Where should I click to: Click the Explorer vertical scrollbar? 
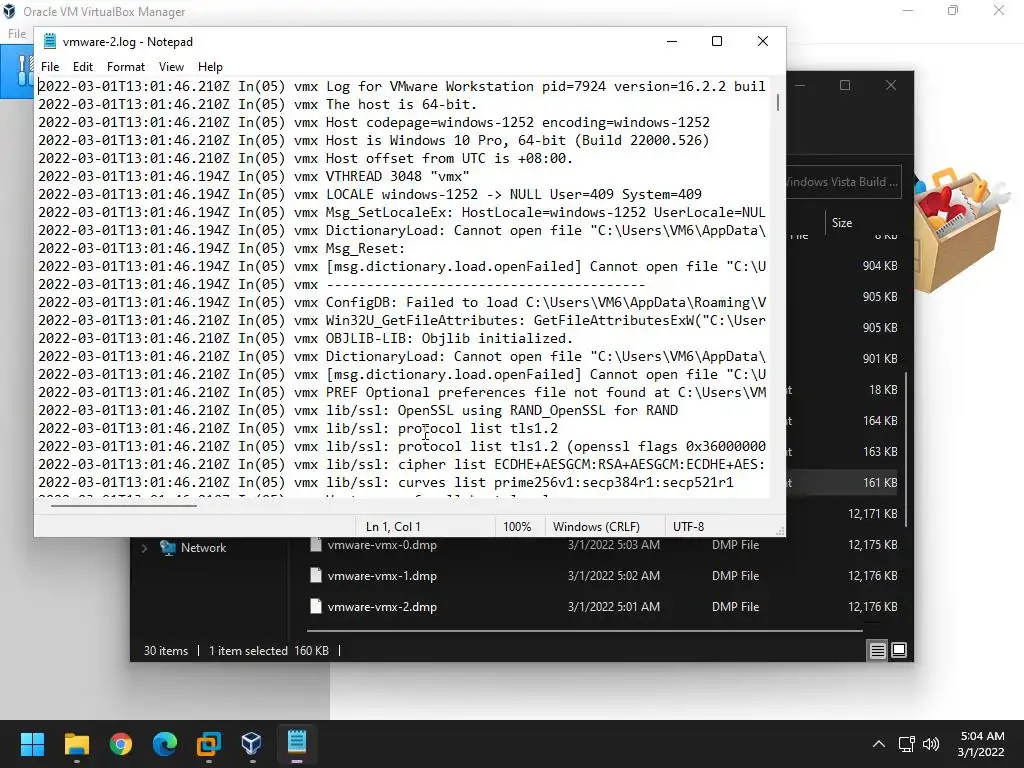point(906,449)
